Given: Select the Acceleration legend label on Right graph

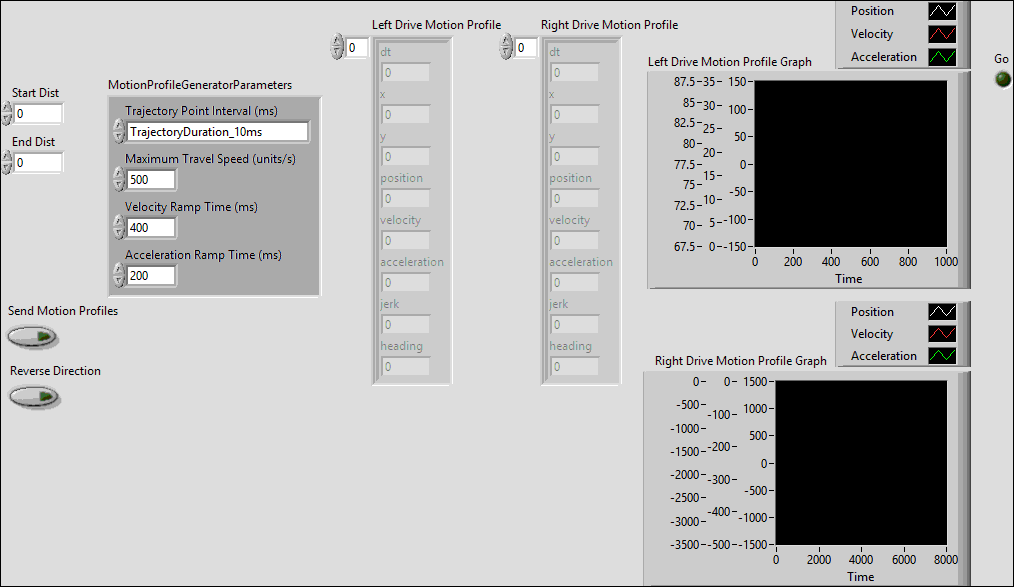Looking at the screenshot, I should 884,355.
